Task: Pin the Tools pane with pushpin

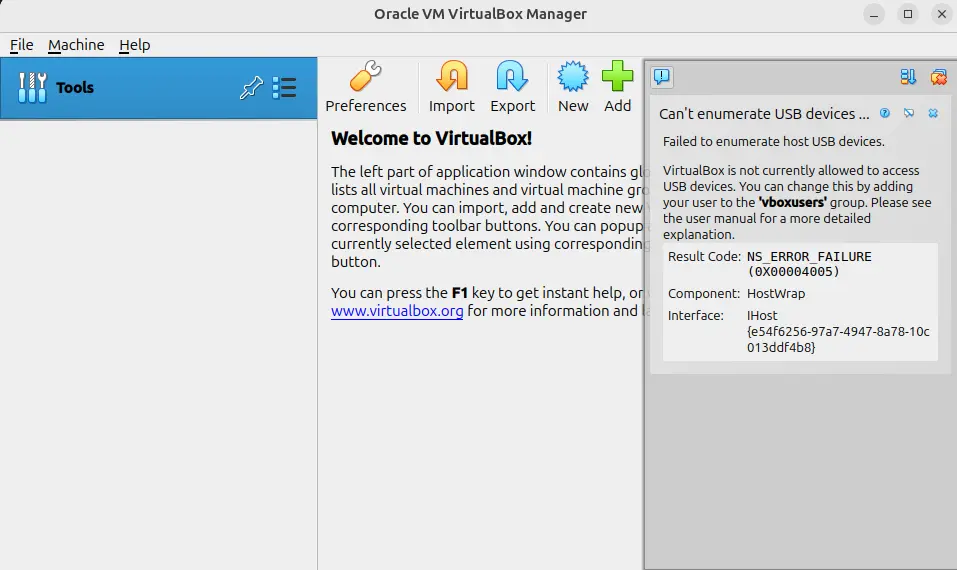Action: tap(251, 88)
